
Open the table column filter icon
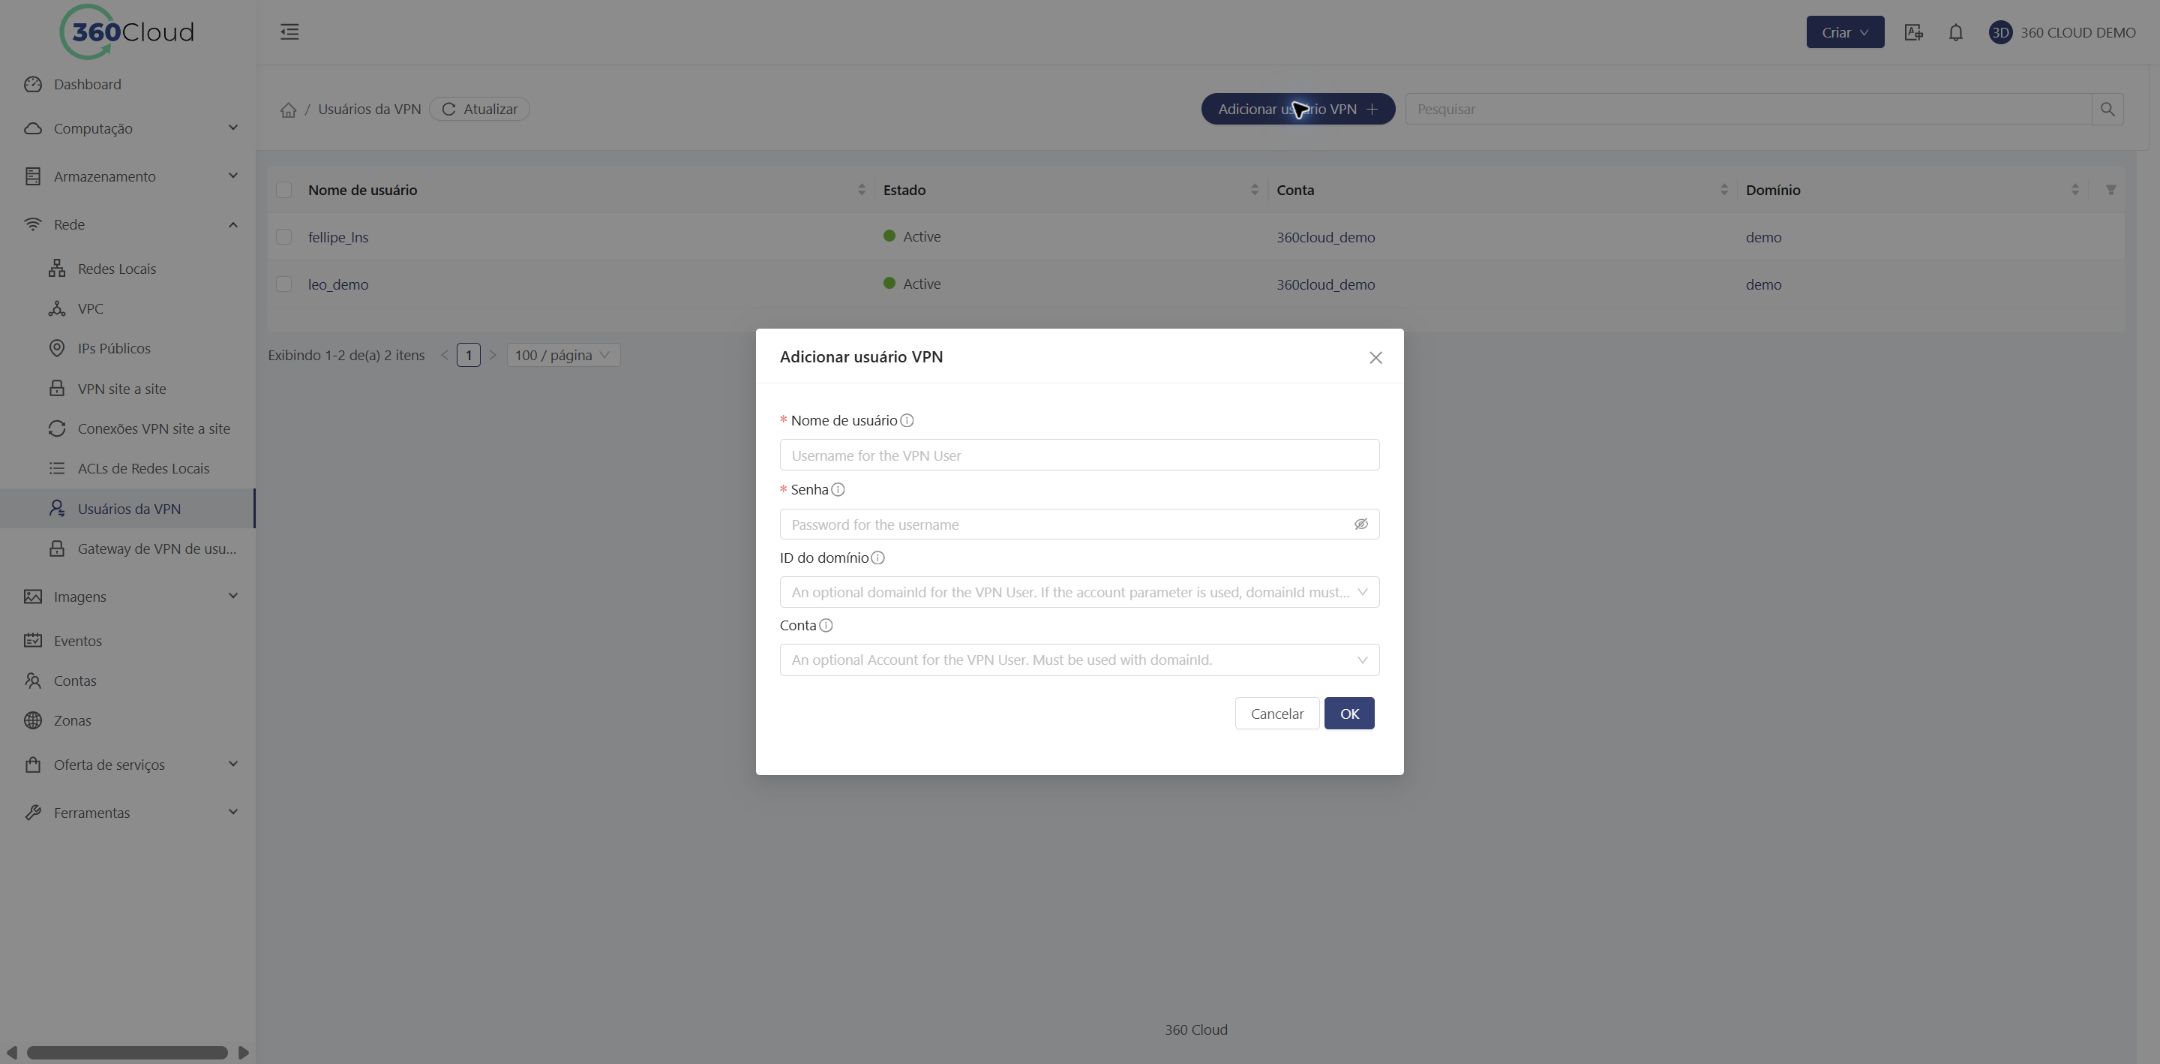(x=2110, y=190)
